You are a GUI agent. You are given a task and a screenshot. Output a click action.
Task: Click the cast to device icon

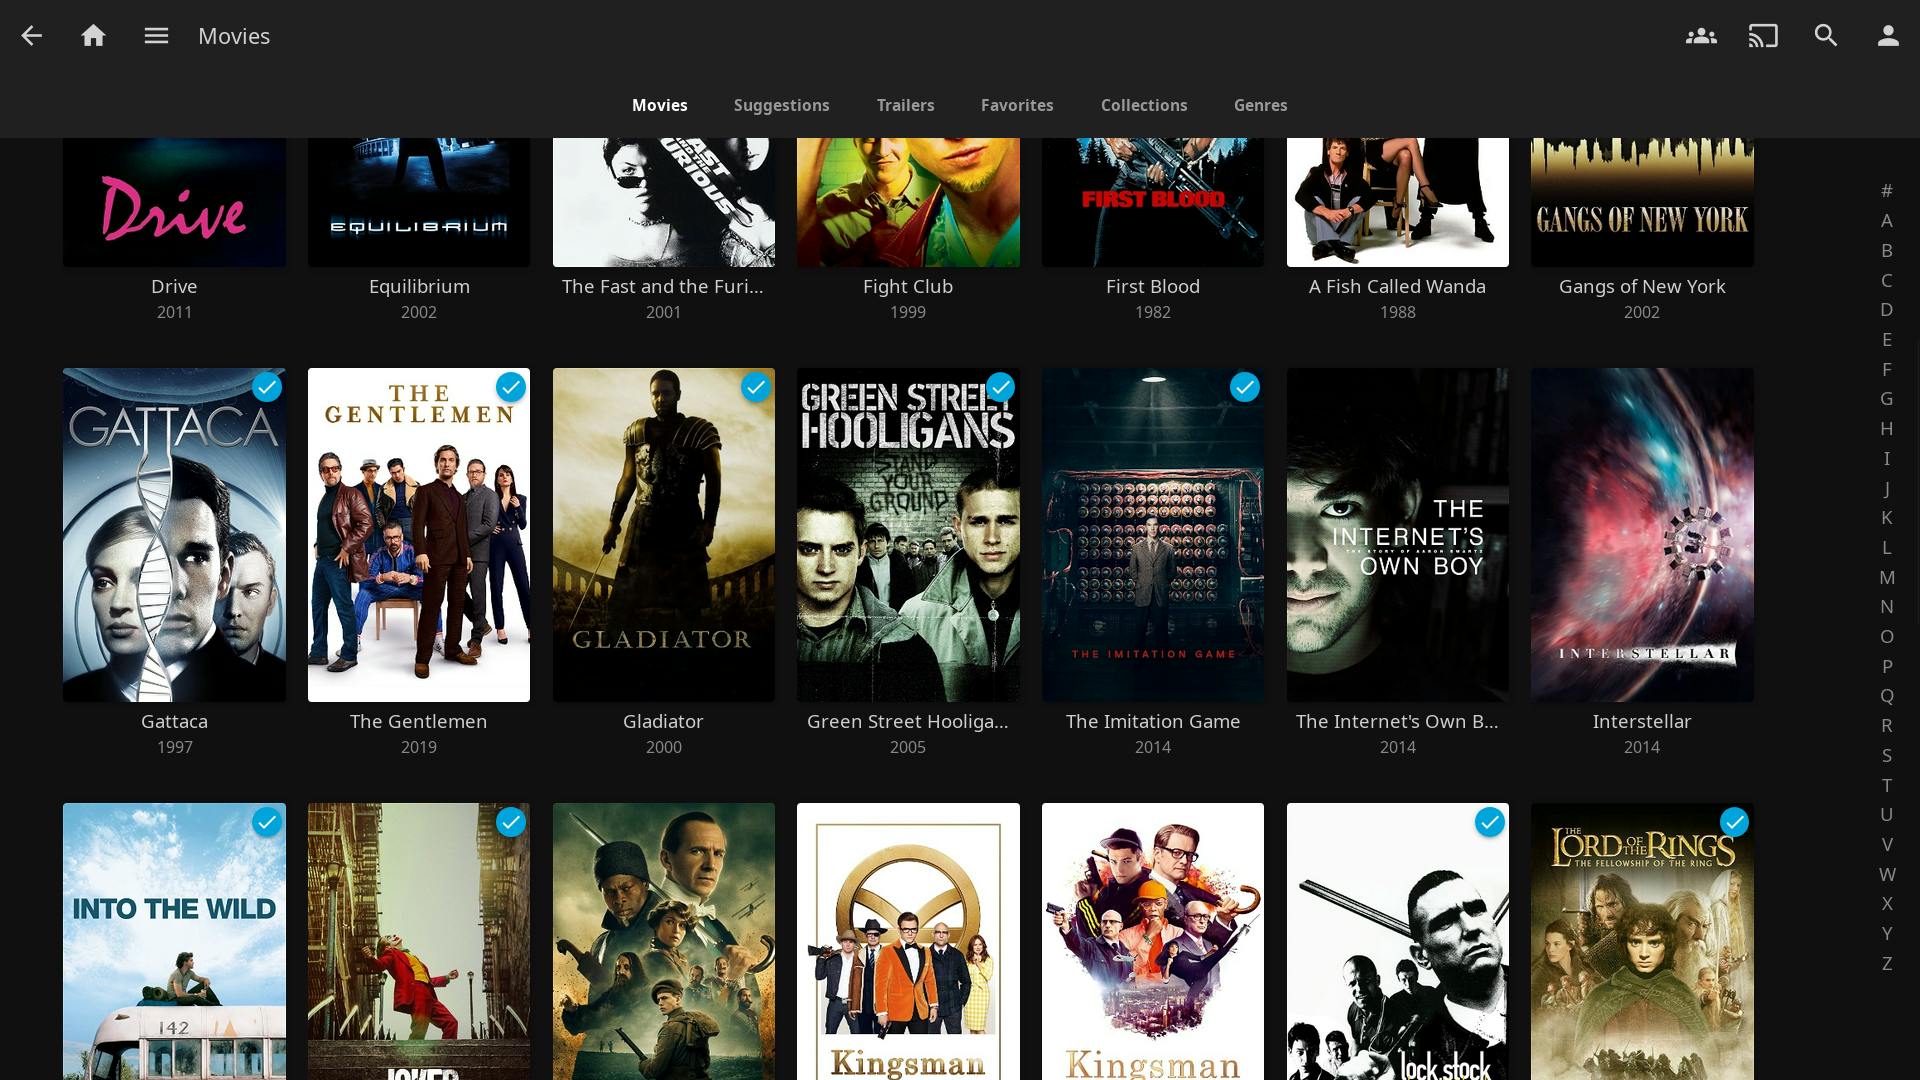[1763, 36]
